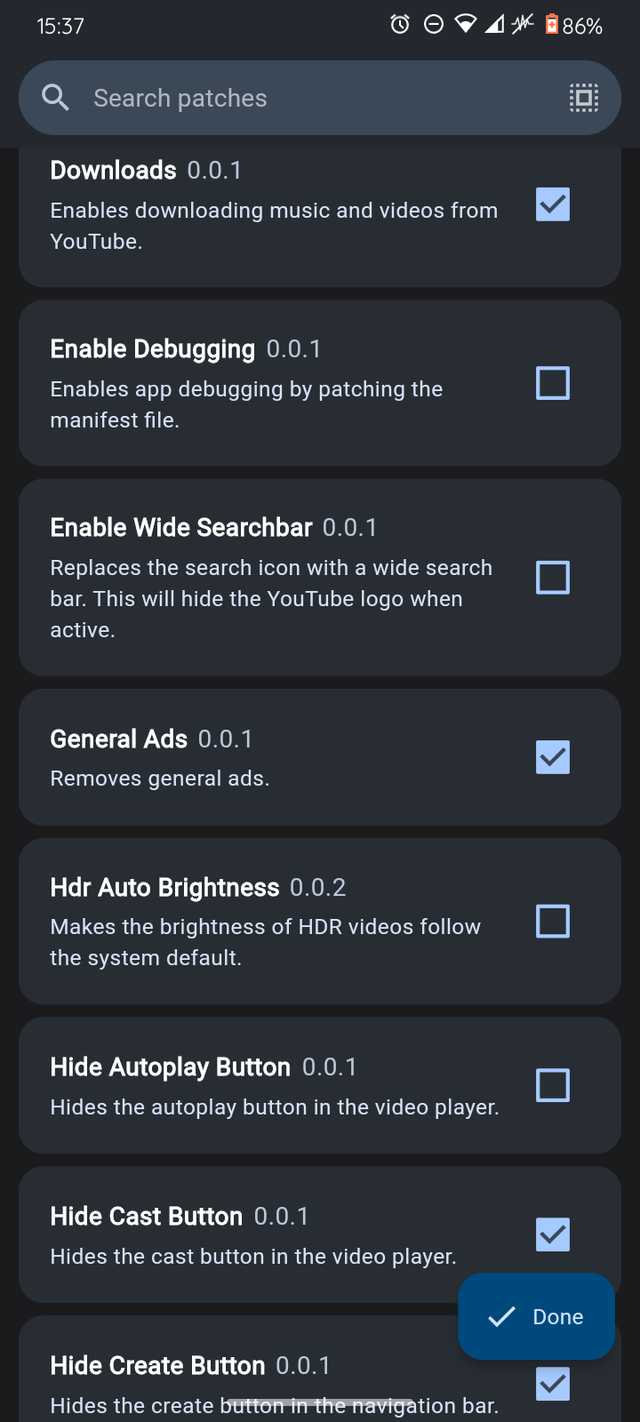Screen dimensions: 640x1422
Task: Uncheck the Hide Cast Button checkbox
Action: pyautogui.click(x=553, y=1235)
